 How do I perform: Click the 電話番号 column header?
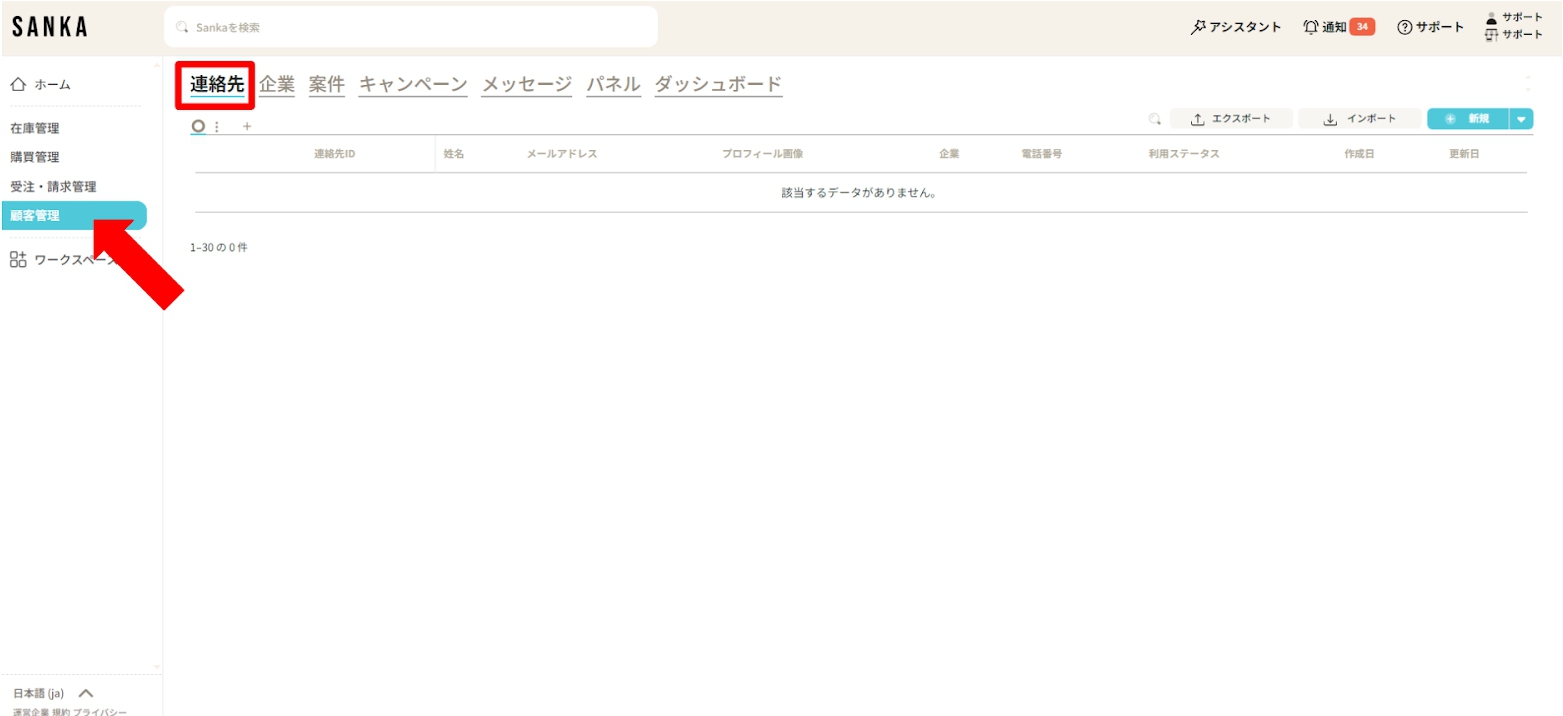pyautogui.click(x=1041, y=154)
